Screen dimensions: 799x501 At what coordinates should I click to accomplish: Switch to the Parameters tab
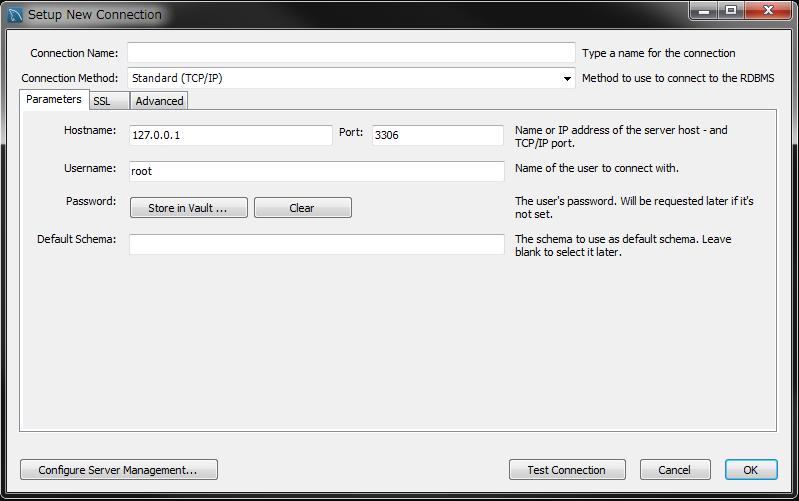(x=54, y=99)
